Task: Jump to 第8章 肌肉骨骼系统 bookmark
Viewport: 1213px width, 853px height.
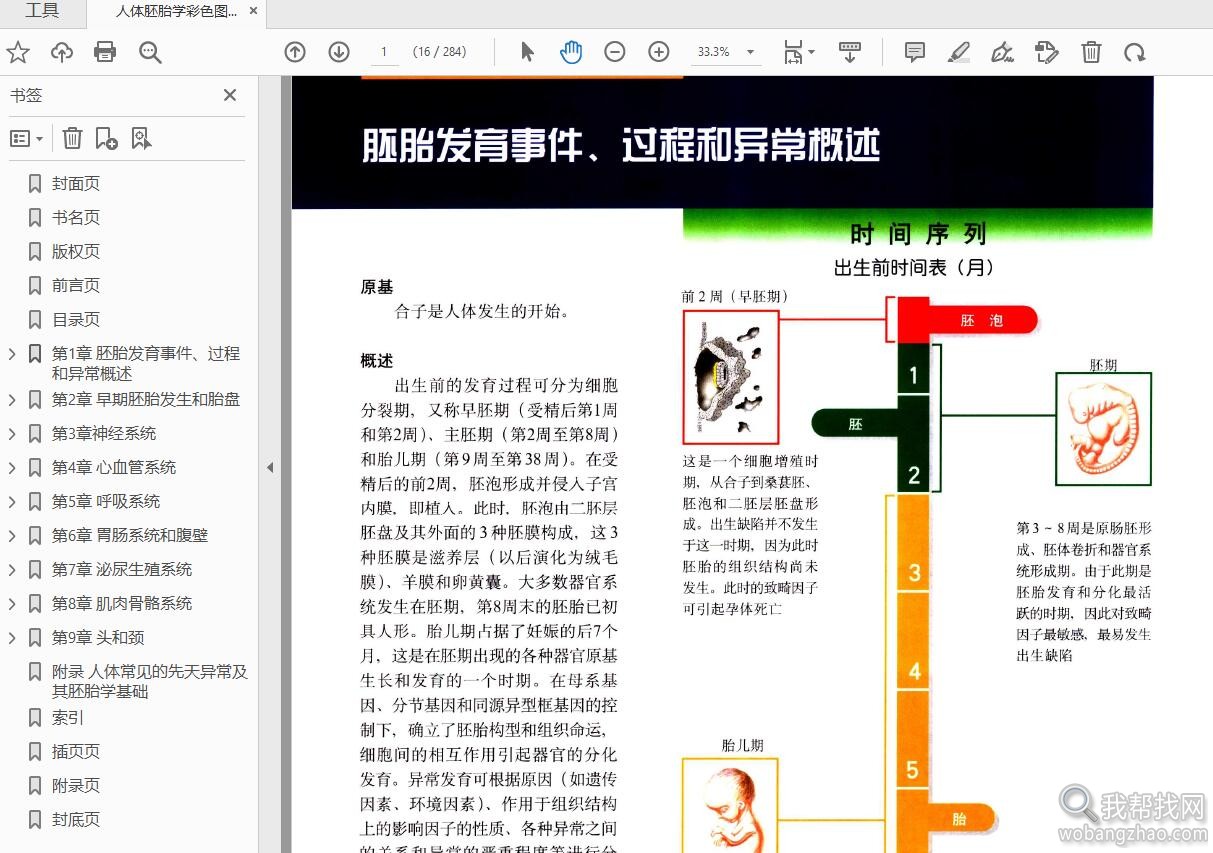Action: (122, 603)
